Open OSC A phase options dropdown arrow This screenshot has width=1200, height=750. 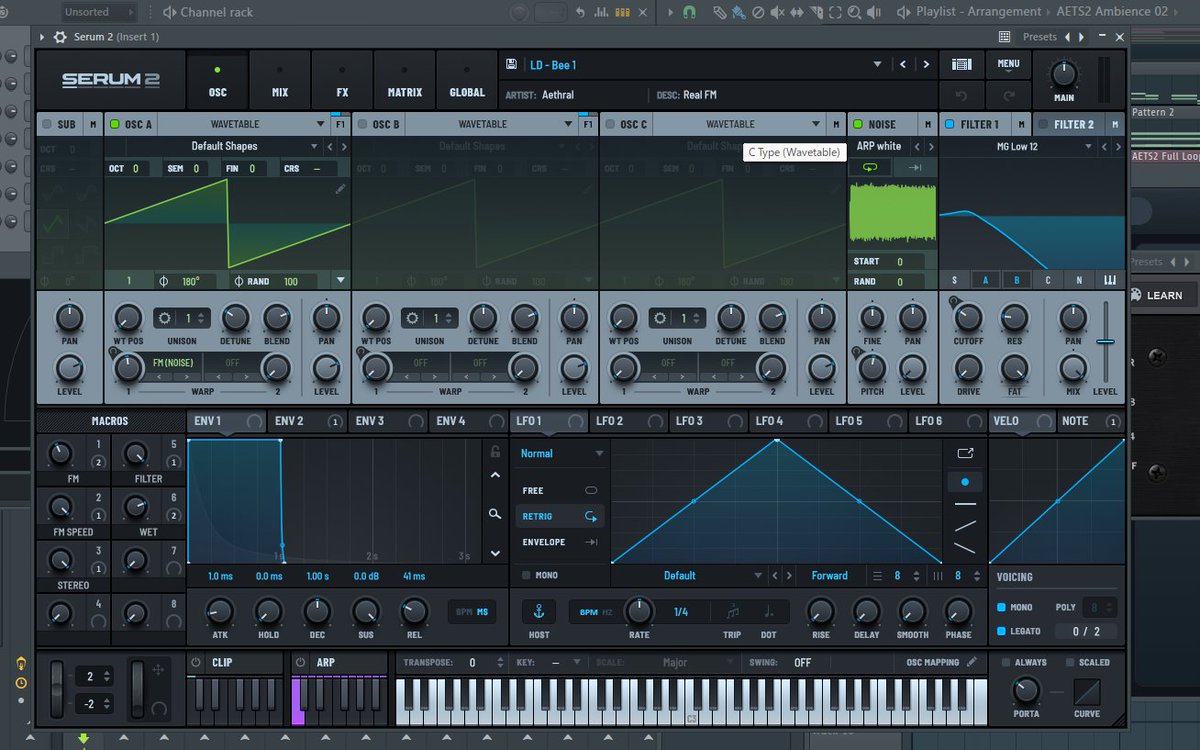[x=341, y=281]
